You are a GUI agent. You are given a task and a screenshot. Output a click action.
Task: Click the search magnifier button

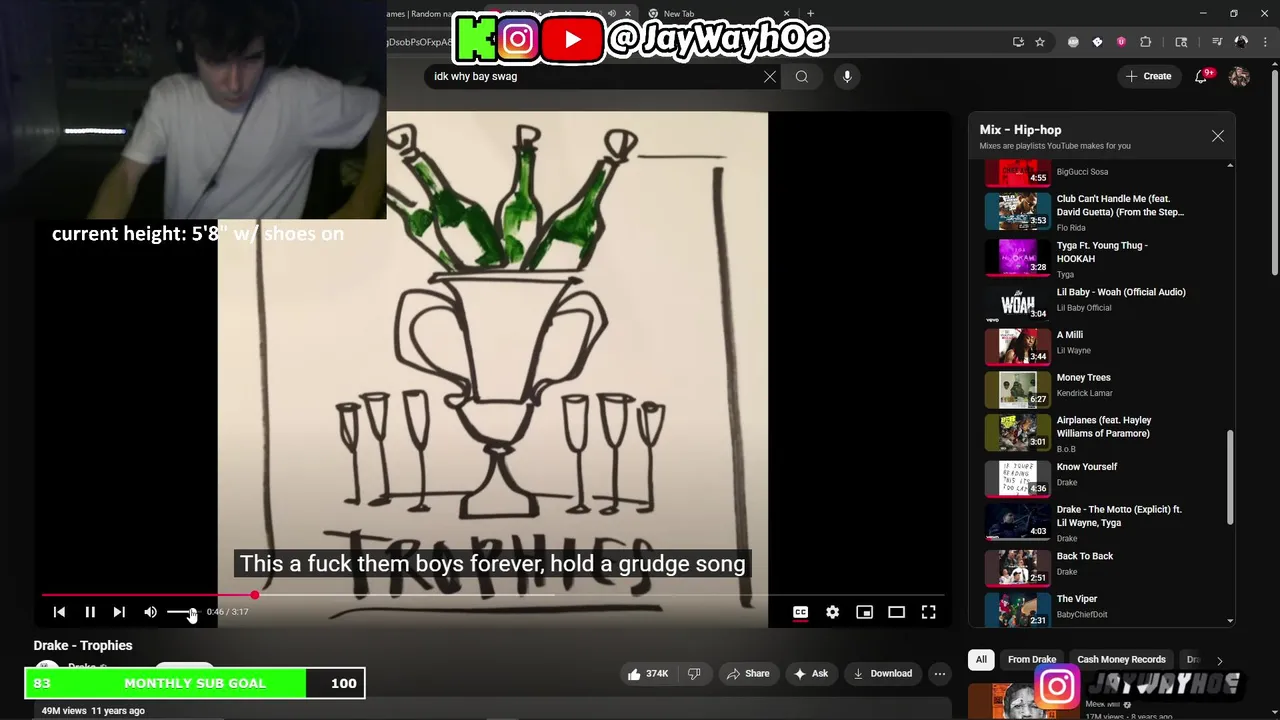(801, 76)
